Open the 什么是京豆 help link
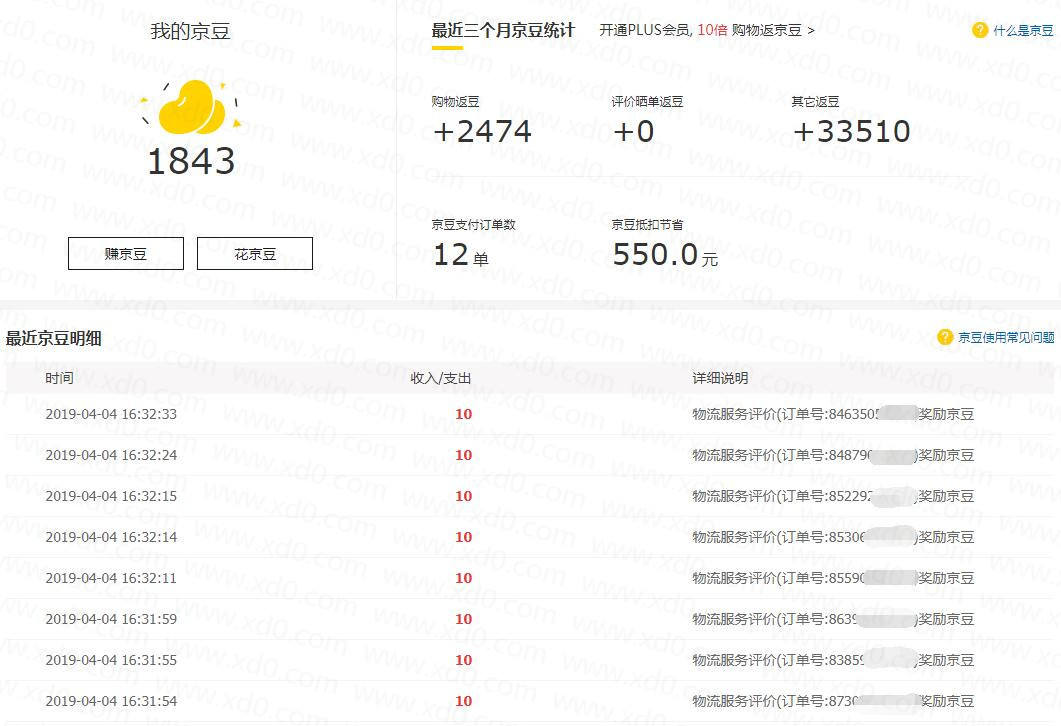1061x726 pixels. coord(1023,30)
